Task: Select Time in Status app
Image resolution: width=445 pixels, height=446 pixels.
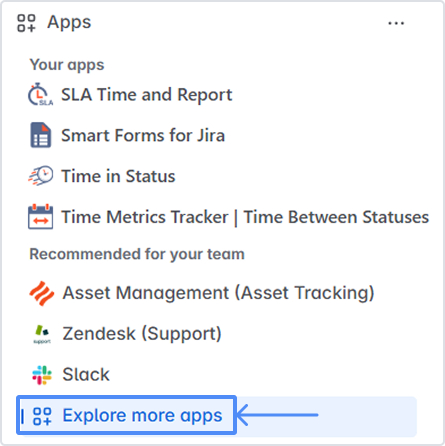Action: [x=118, y=176]
